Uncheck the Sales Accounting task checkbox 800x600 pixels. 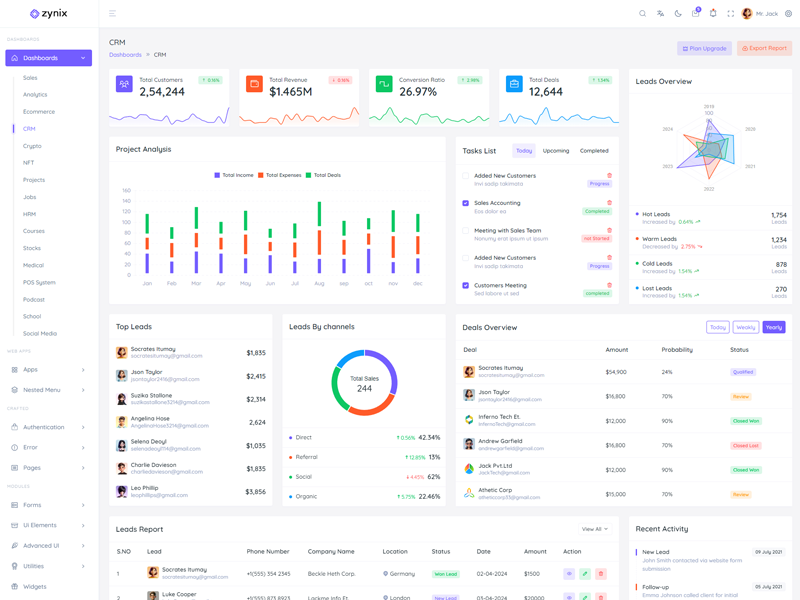coord(466,203)
